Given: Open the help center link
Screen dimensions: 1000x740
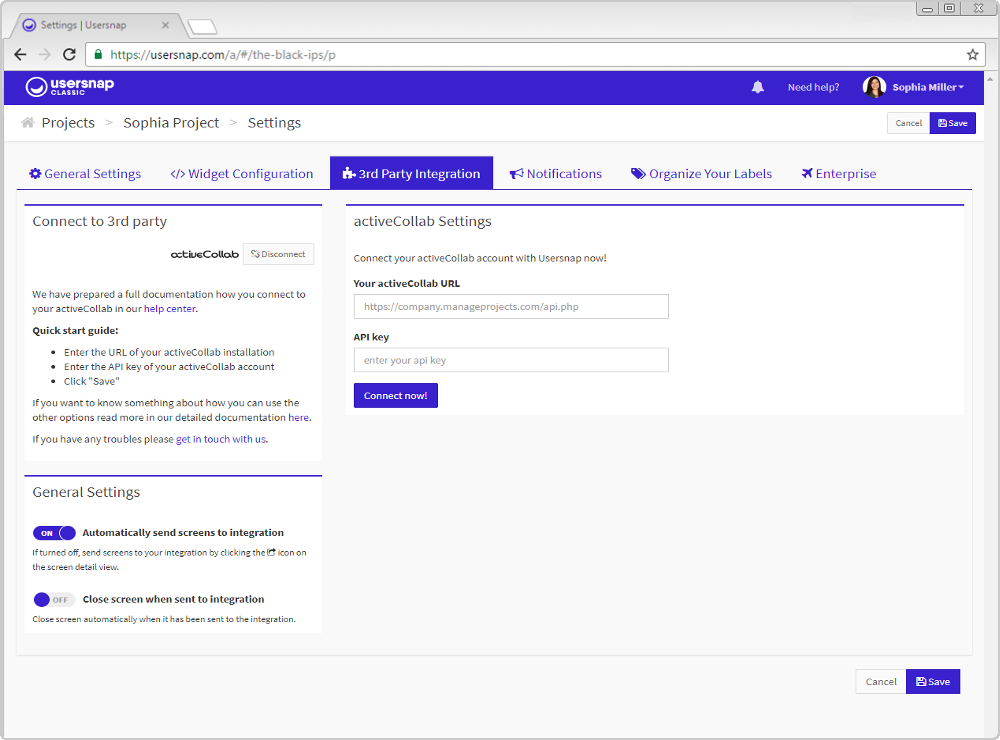Looking at the screenshot, I should pyautogui.click(x=170, y=309).
